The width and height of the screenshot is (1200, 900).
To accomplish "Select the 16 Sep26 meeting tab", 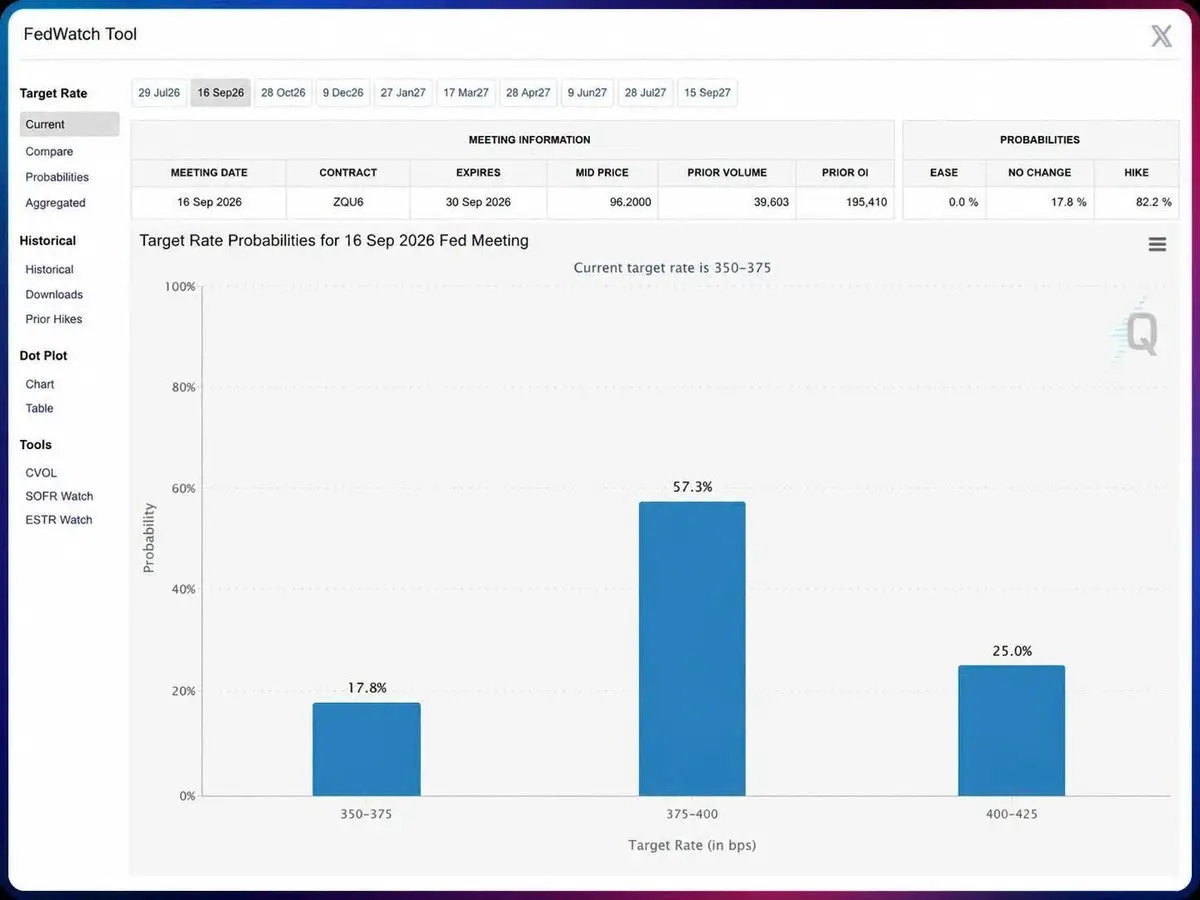I will (221, 93).
